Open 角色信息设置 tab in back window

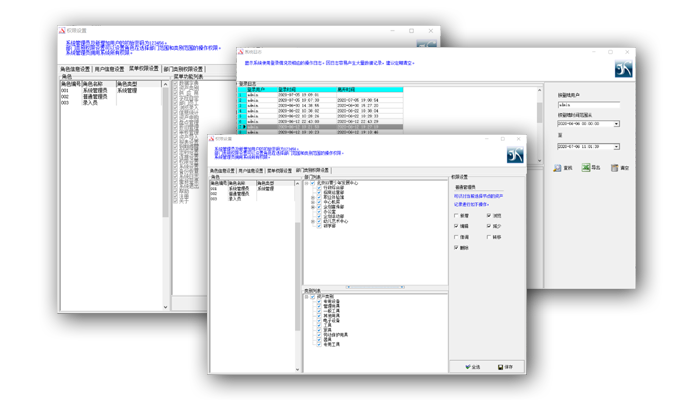77,69
